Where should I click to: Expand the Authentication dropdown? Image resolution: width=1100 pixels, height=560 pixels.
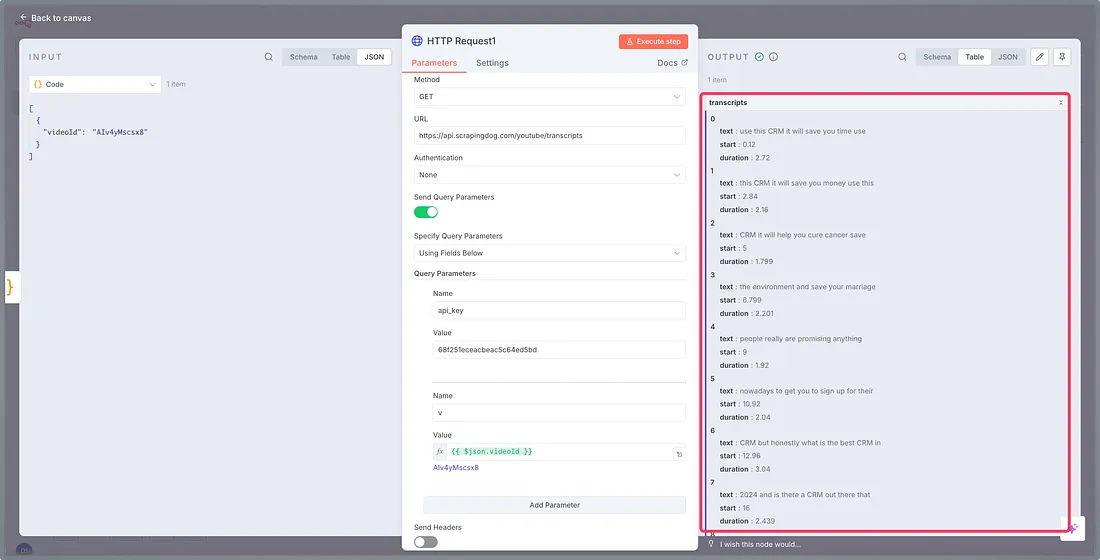549,175
